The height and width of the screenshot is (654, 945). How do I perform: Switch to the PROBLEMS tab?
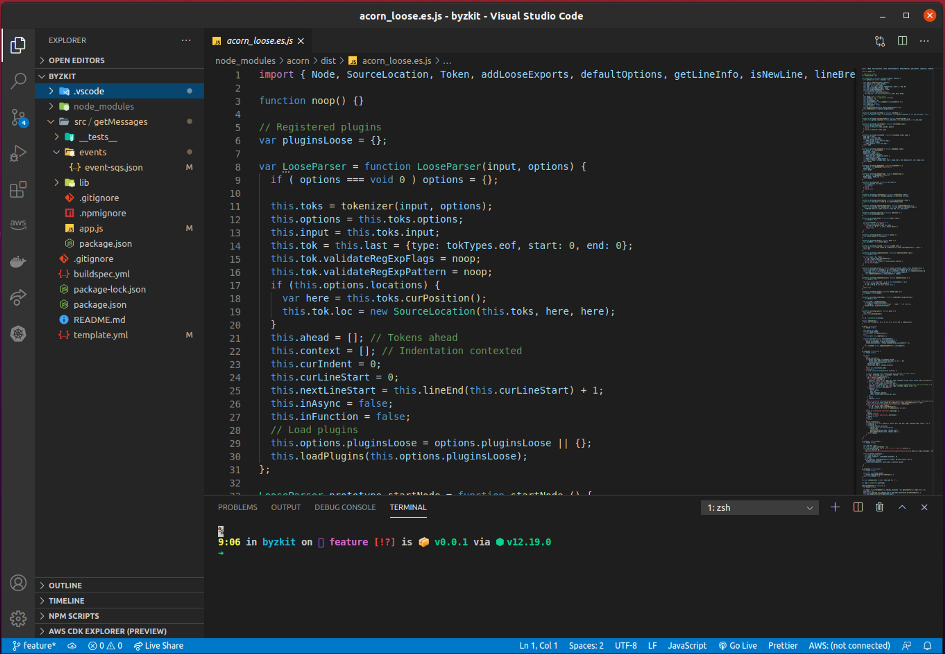[x=237, y=508]
